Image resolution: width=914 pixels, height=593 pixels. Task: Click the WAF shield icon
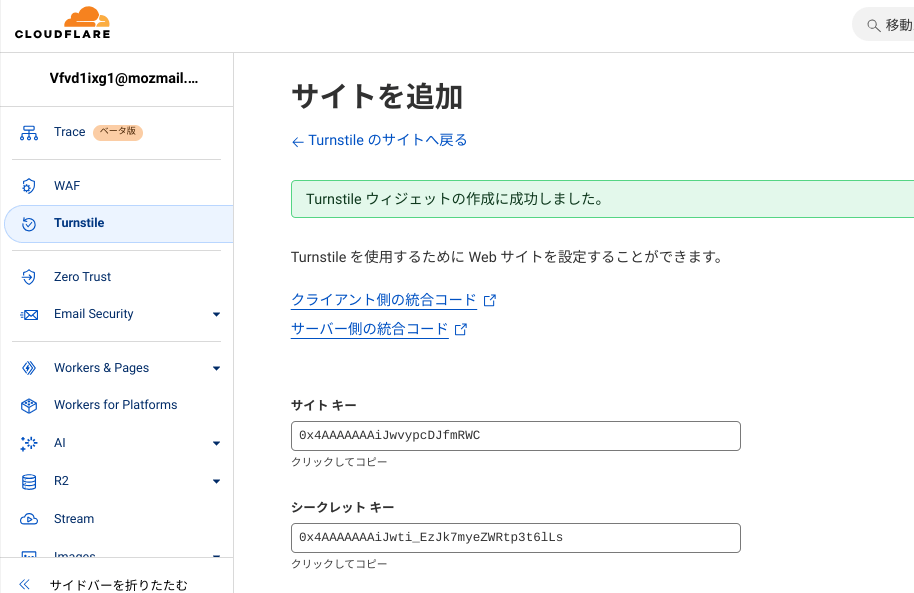tap(29, 186)
